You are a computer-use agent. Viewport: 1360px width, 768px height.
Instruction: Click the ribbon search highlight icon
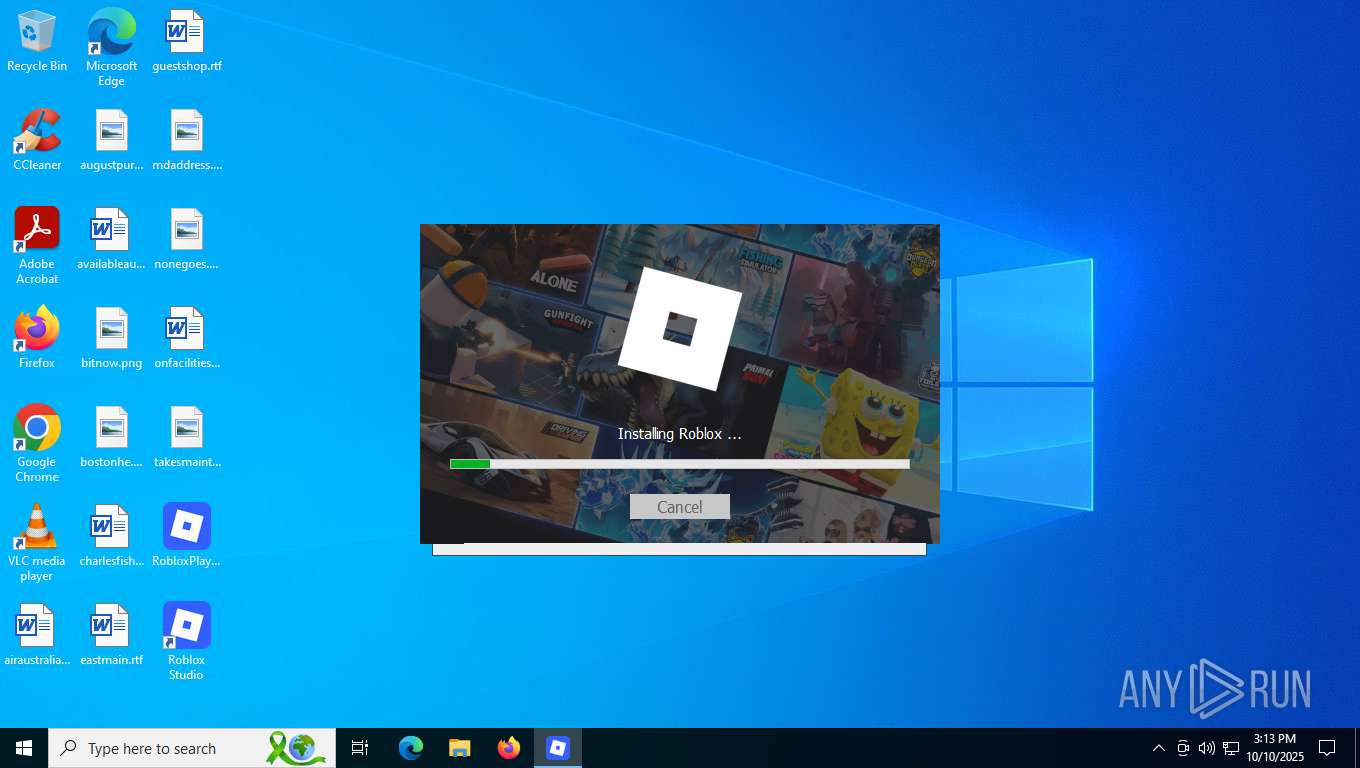(297, 748)
